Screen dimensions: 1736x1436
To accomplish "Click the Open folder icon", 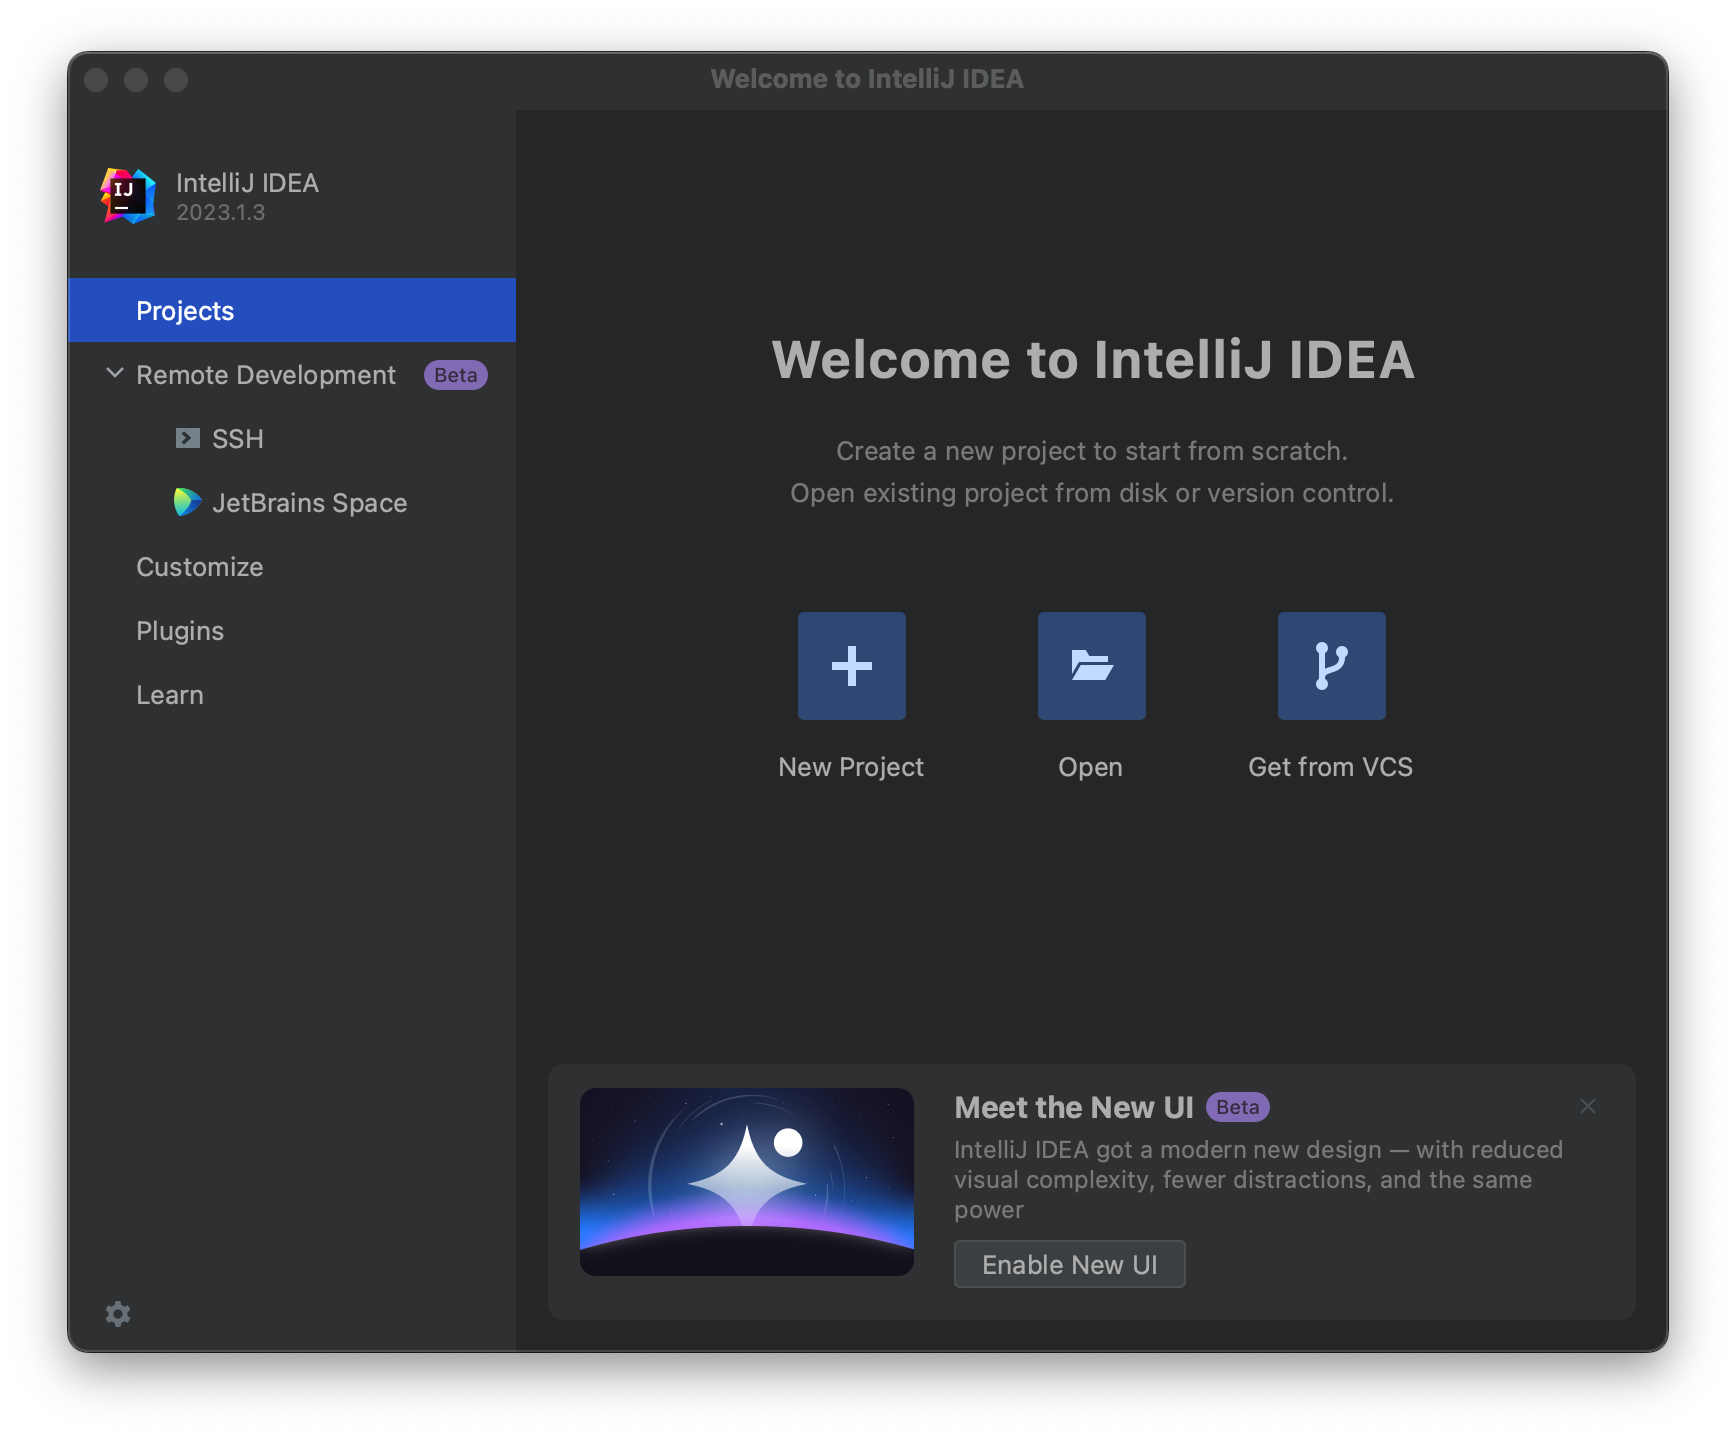I will [1091, 666].
